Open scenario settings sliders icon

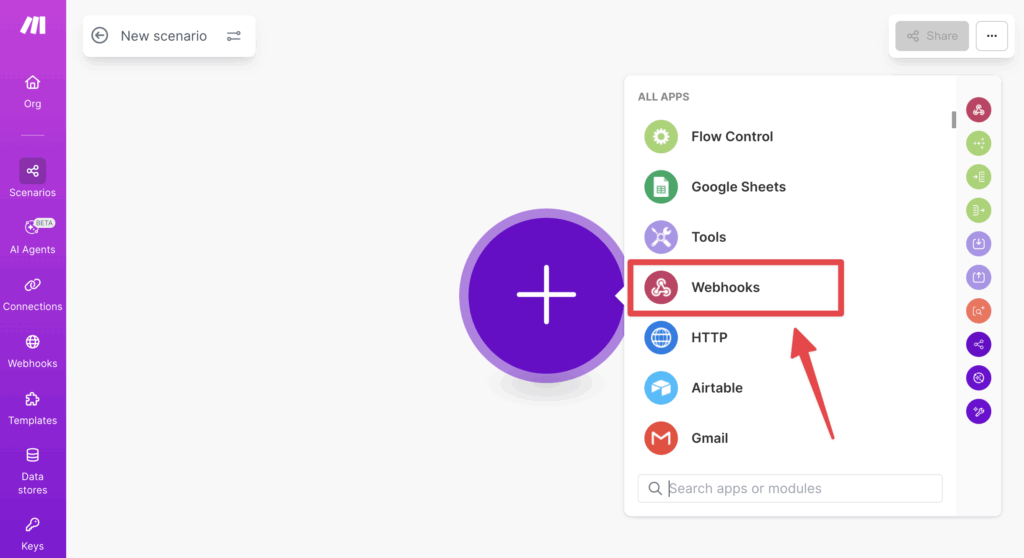[234, 36]
